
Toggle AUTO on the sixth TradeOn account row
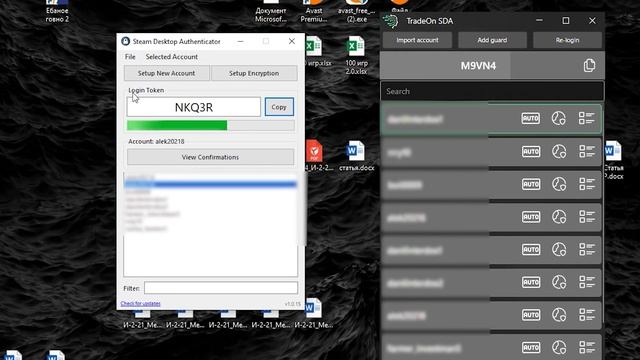coord(531,282)
